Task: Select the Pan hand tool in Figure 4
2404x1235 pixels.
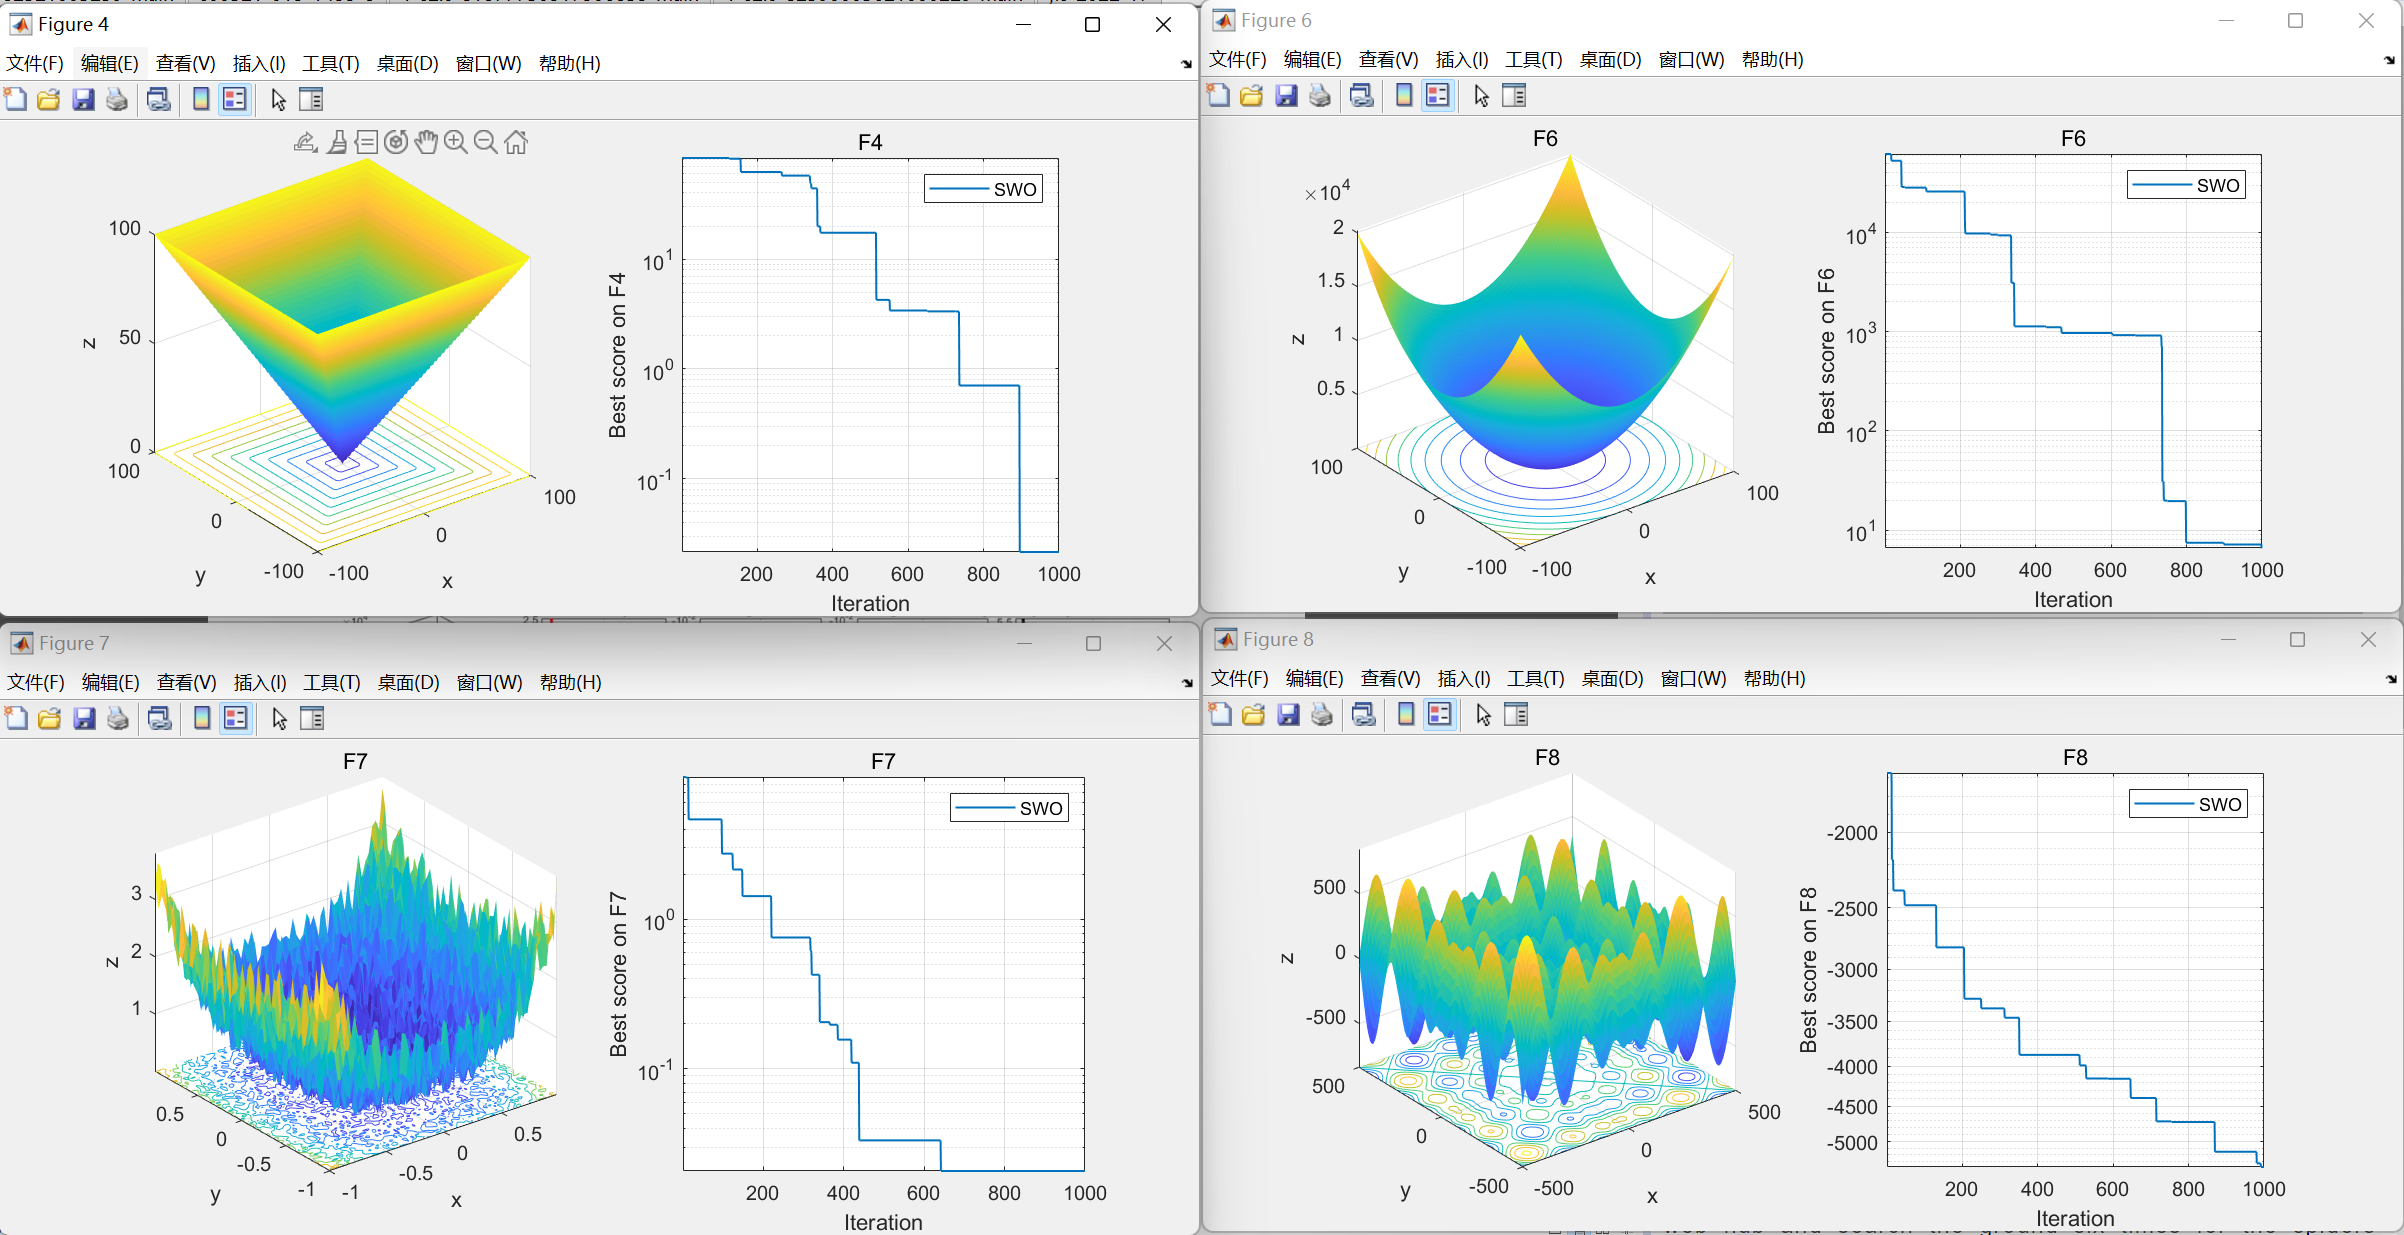Action: (426, 142)
